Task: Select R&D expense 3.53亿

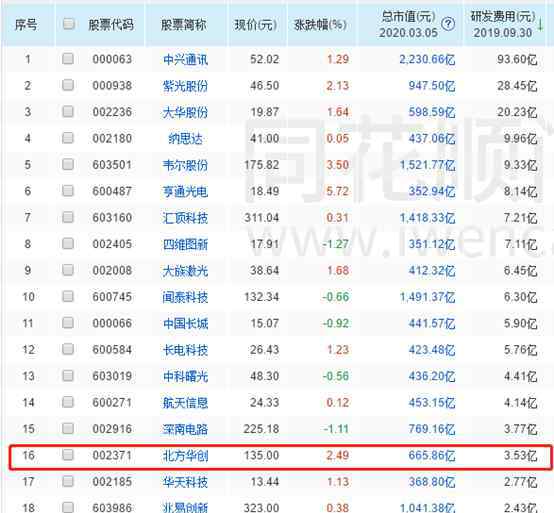Action: [520, 455]
